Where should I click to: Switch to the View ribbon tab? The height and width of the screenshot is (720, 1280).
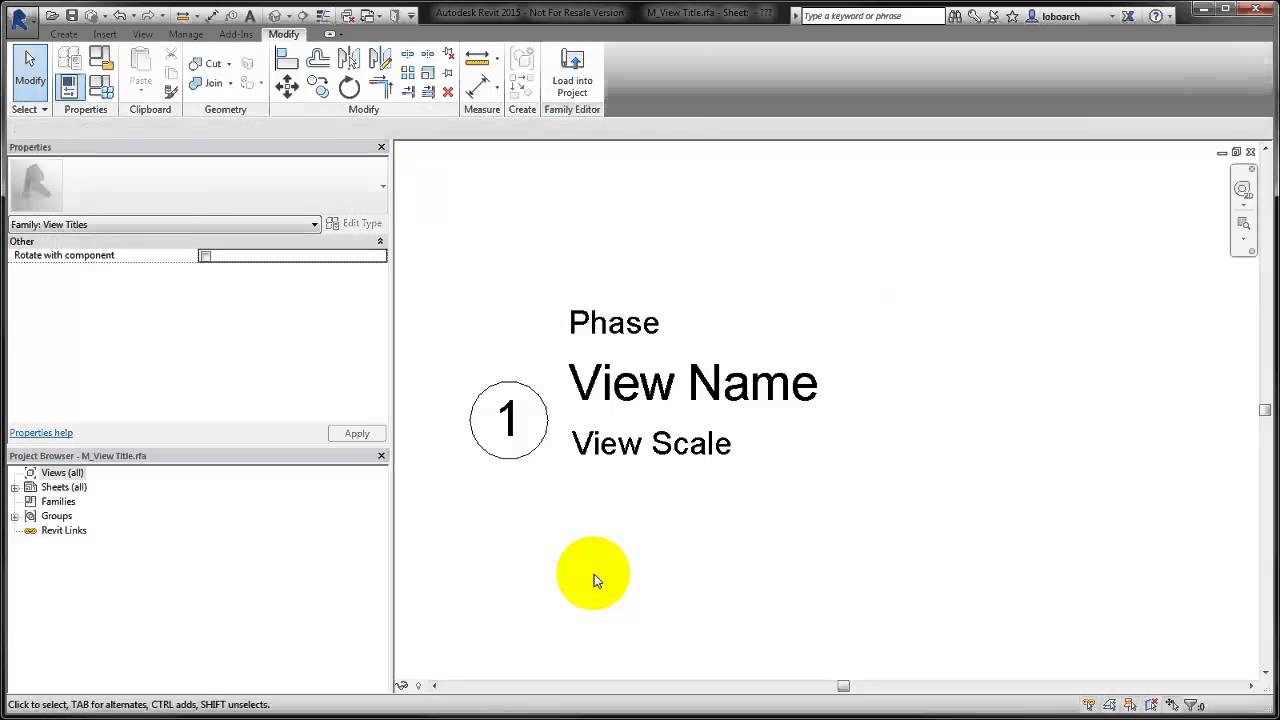coord(143,34)
